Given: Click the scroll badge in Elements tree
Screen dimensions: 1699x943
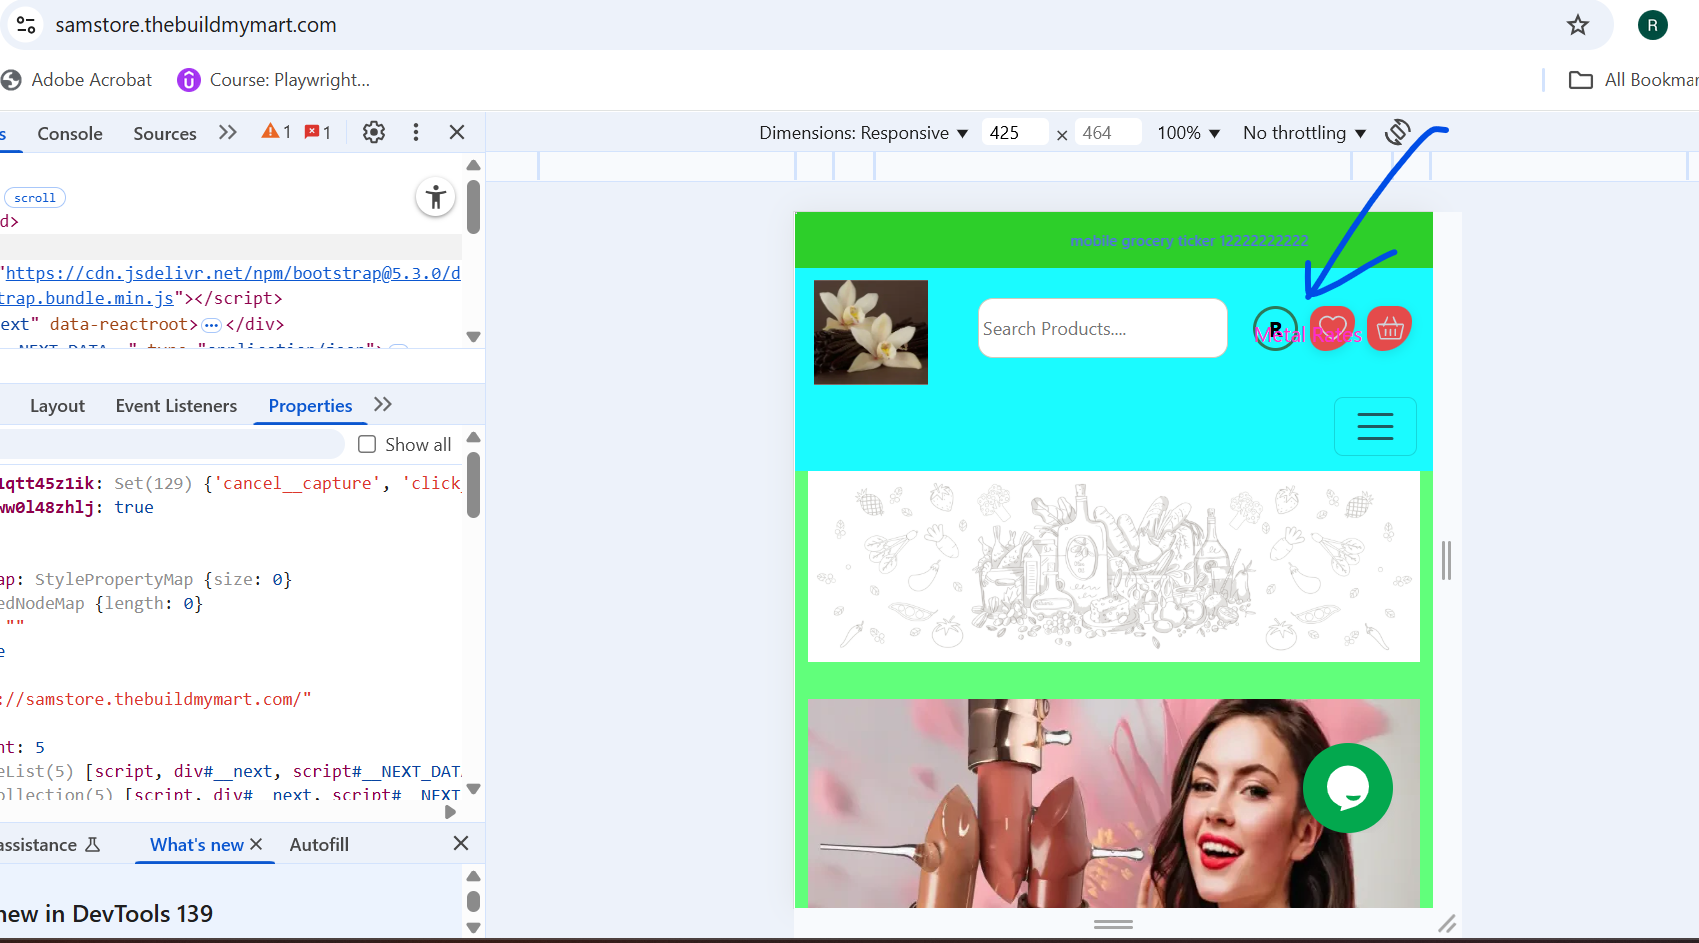Looking at the screenshot, I should 35,198.
